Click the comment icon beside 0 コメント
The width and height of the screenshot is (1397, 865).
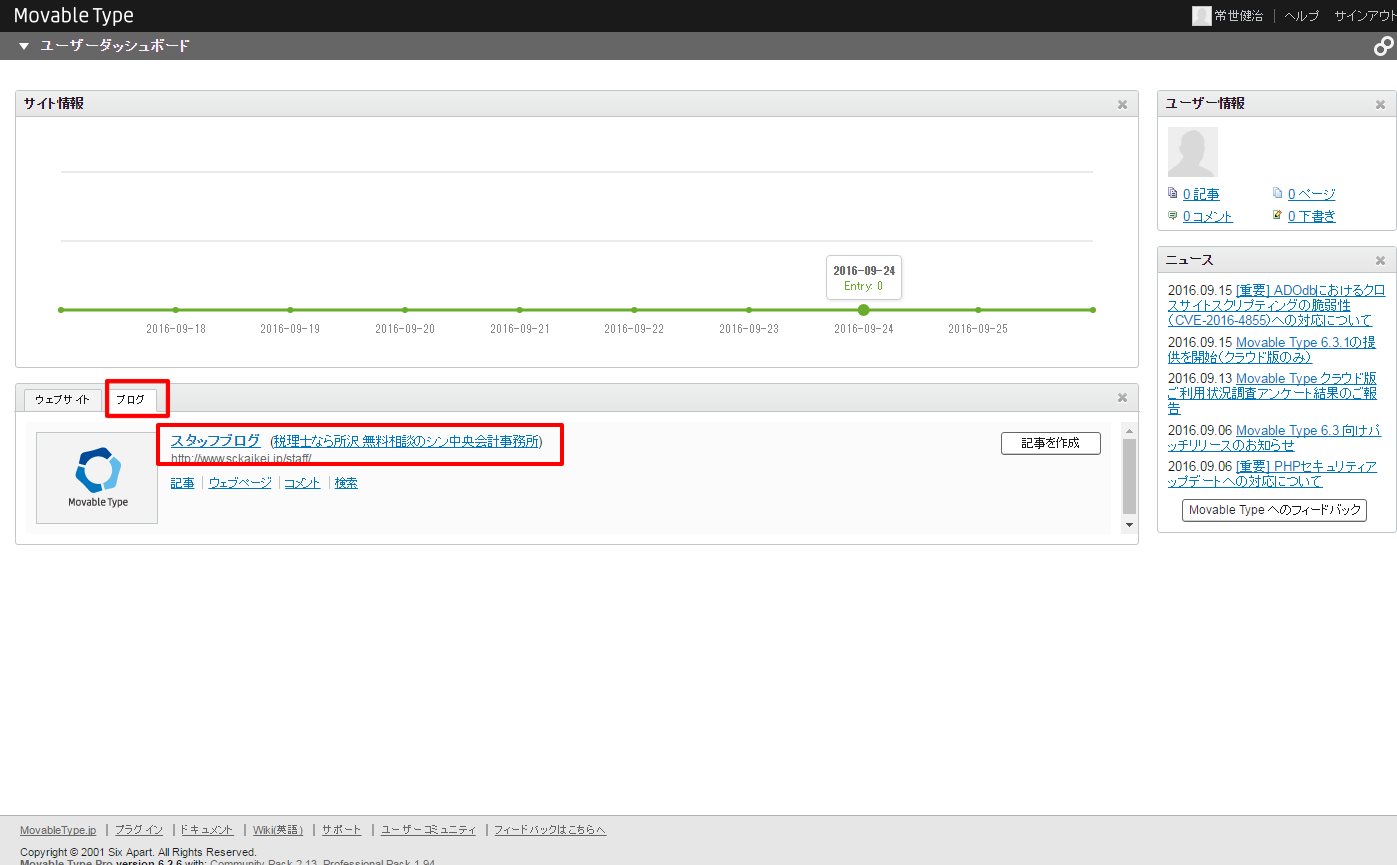1173,215
